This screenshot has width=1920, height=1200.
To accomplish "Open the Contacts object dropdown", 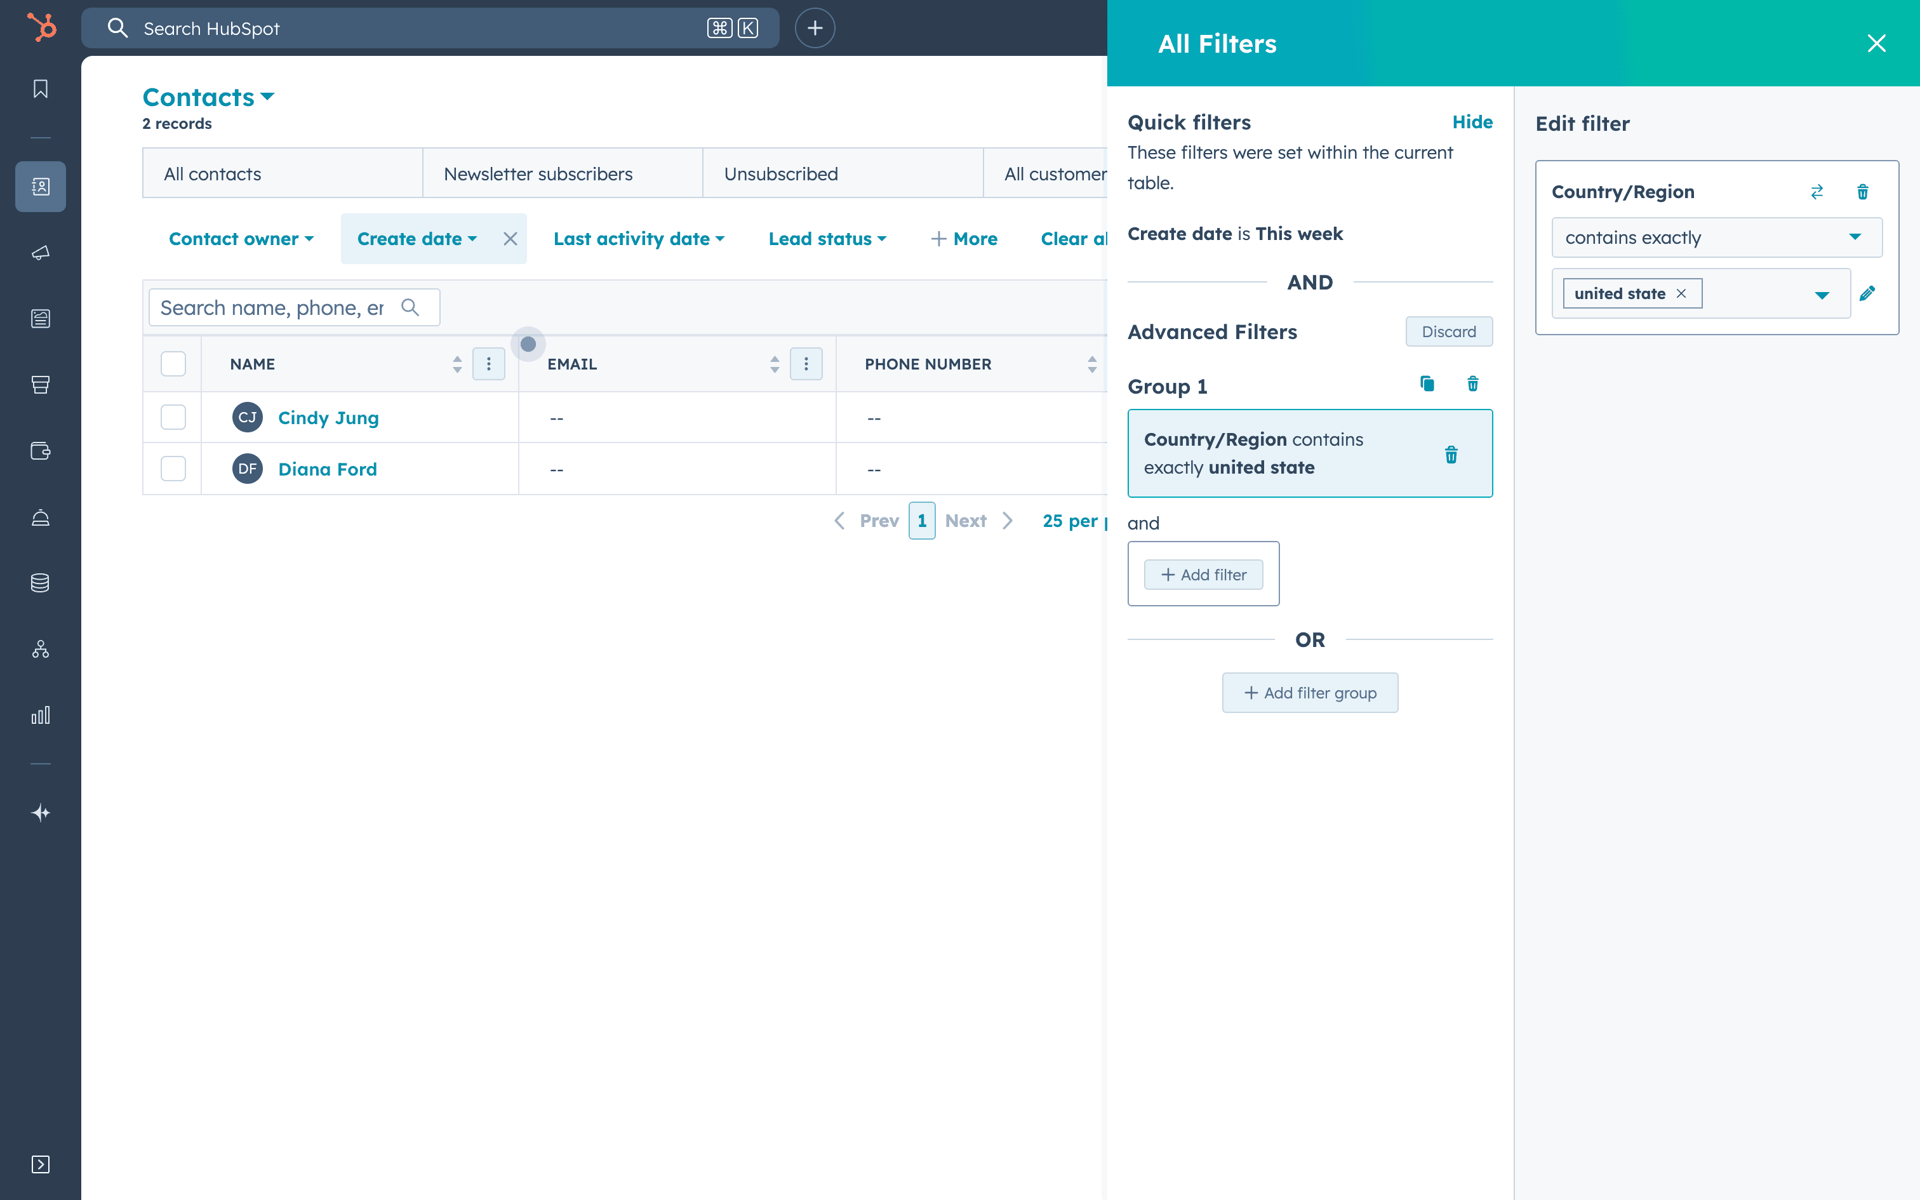I will tap(208, 97).
